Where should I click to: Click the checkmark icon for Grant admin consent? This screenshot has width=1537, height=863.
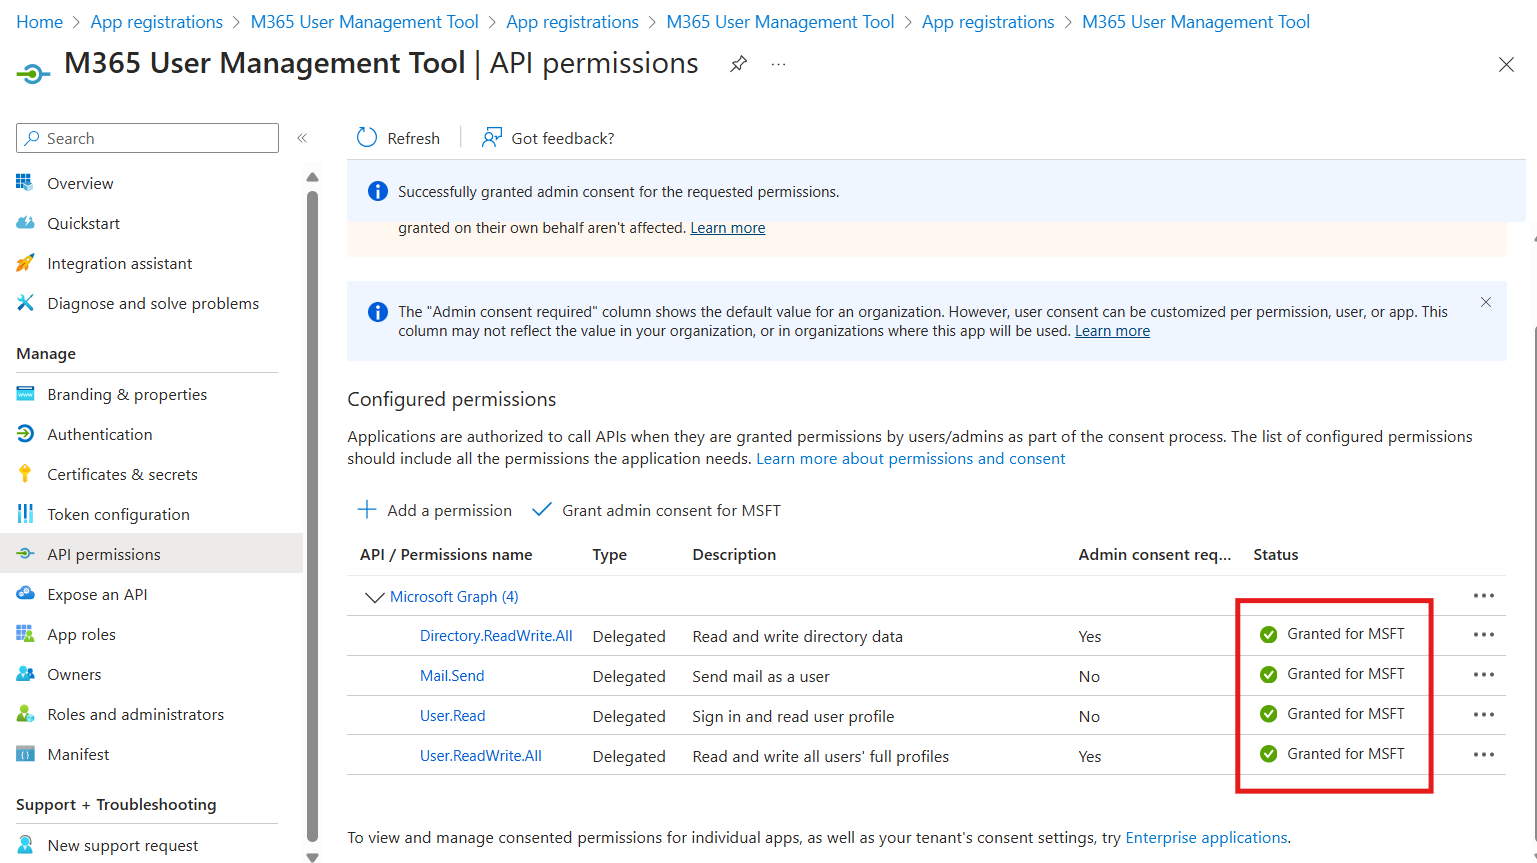click(541, 510)
